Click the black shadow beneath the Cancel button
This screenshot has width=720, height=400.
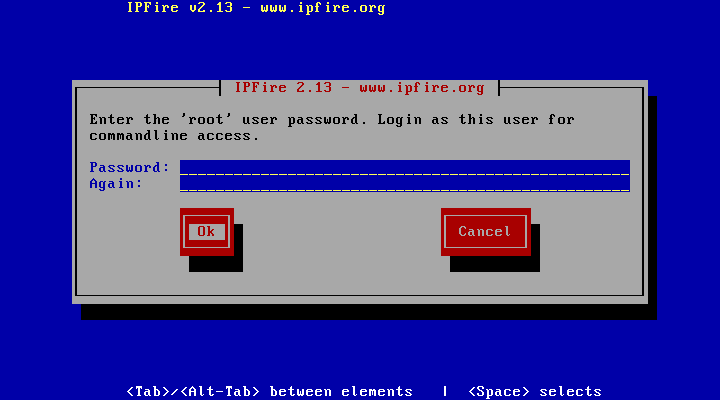tap(495, 264)
